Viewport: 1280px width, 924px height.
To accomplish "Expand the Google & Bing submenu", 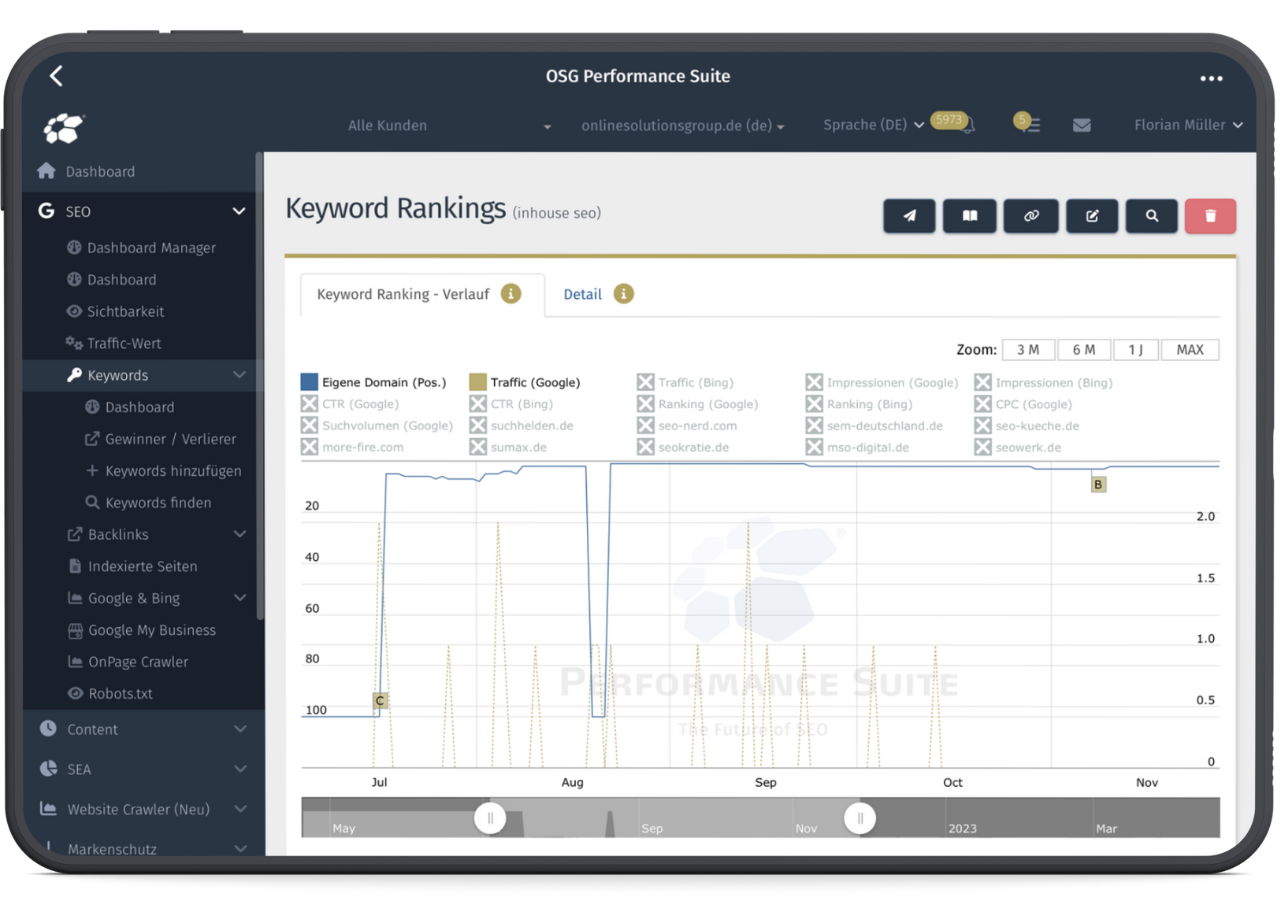I will click(x=239, y=598).
